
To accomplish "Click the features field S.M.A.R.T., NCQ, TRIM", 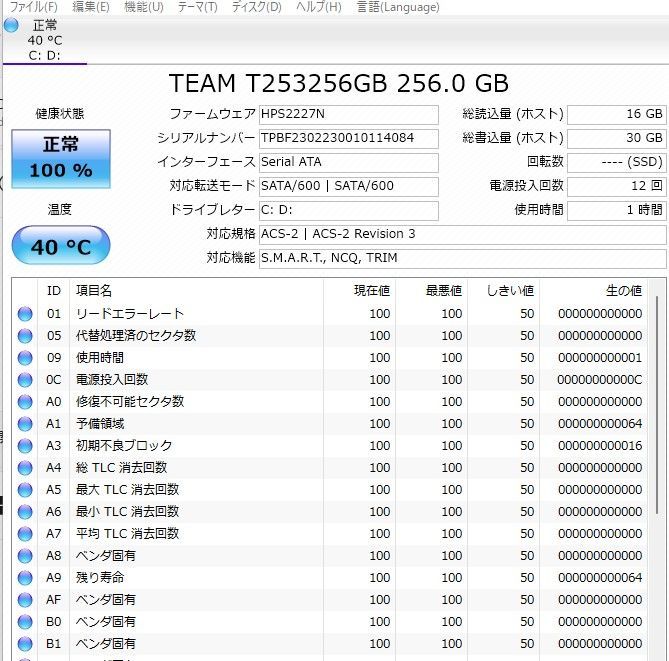I will [462, 258].
